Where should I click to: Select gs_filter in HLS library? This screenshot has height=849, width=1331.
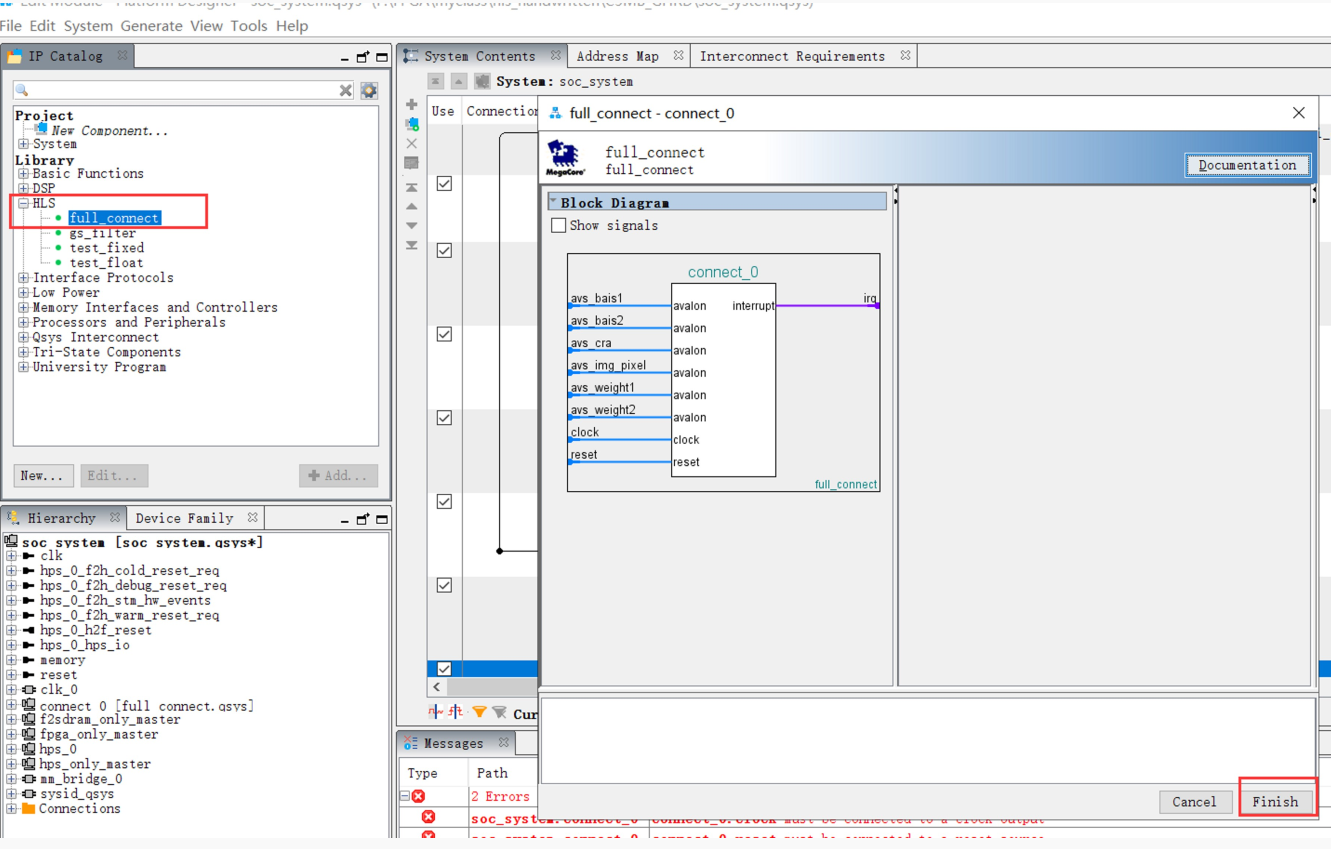[x=102, y=233]
